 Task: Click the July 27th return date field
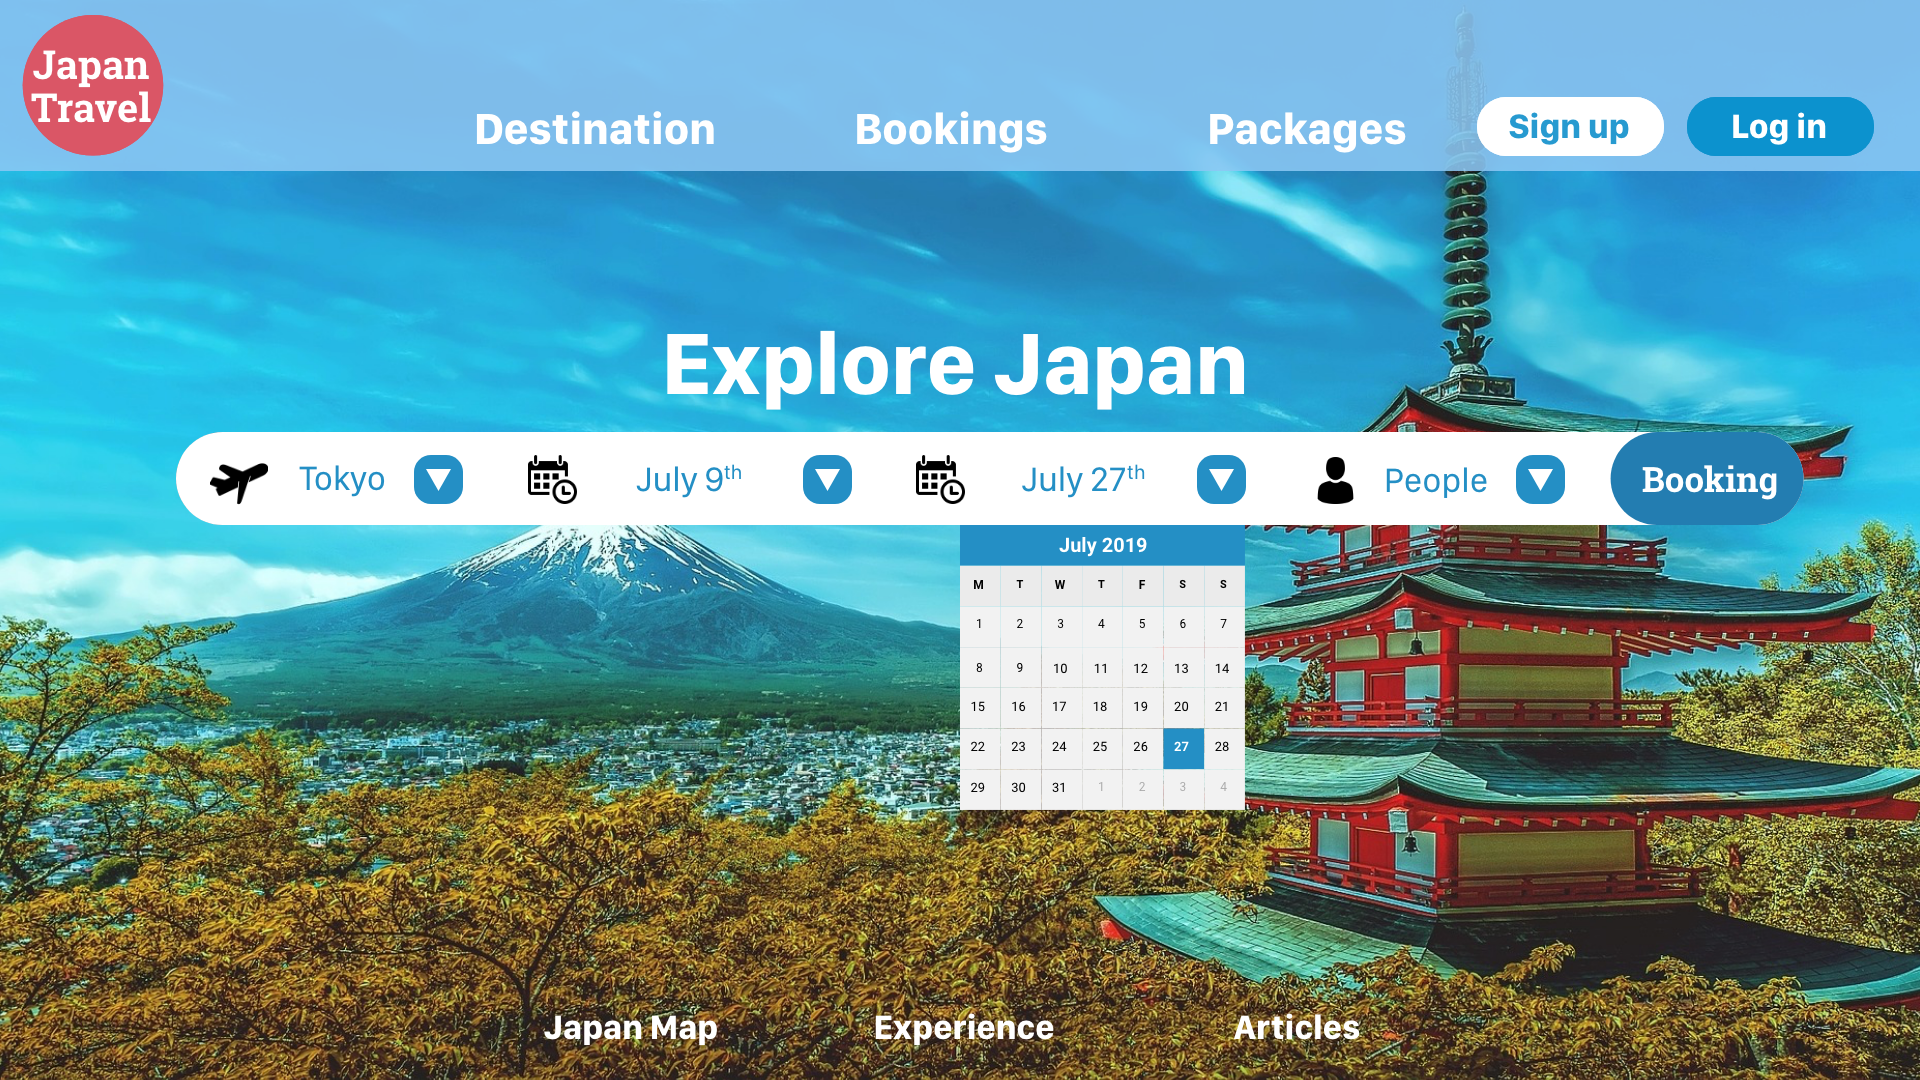click(1083, 479)
